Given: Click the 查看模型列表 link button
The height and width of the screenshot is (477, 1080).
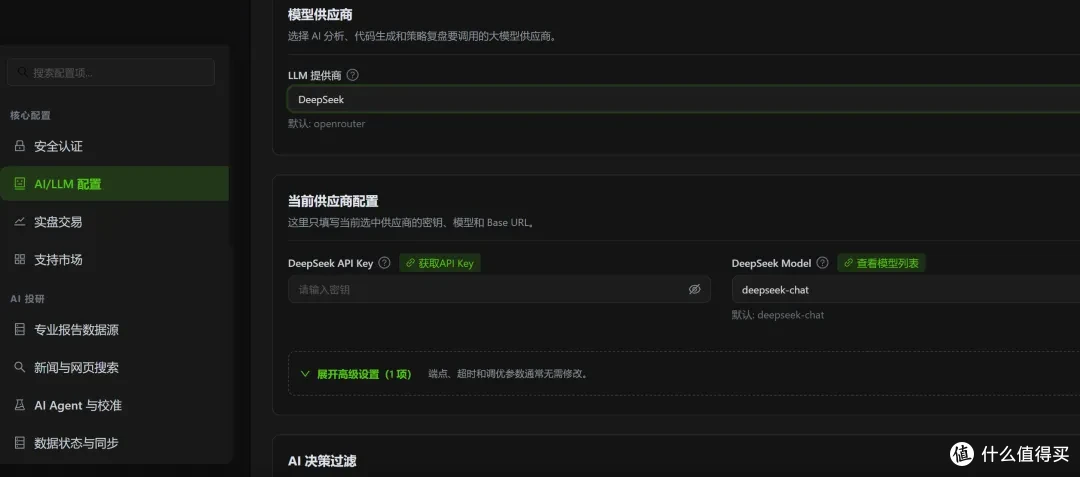Looking at the screenshot, I should (x=882, y=262).
